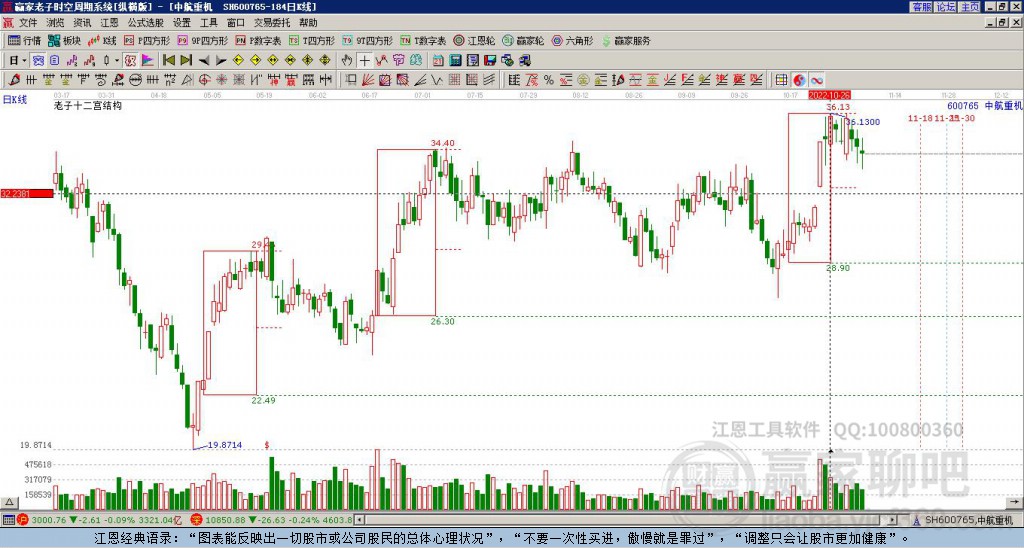This screenshot has height=548, width=1024.
Task: Click the 老子十二宫结构 indicator title
Action: point(88,105)
